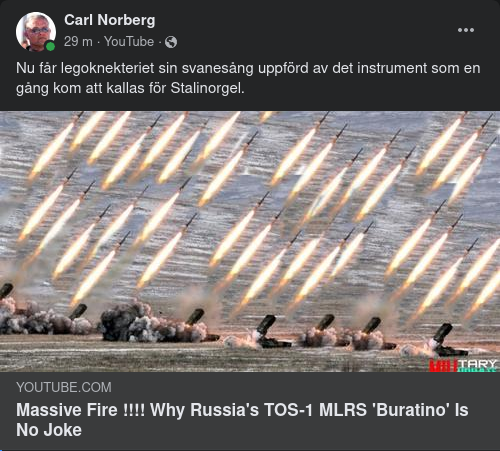The width and height of the screenshot is (500, 451).
Task: Click the green online status dot
Action: (50, 47)
